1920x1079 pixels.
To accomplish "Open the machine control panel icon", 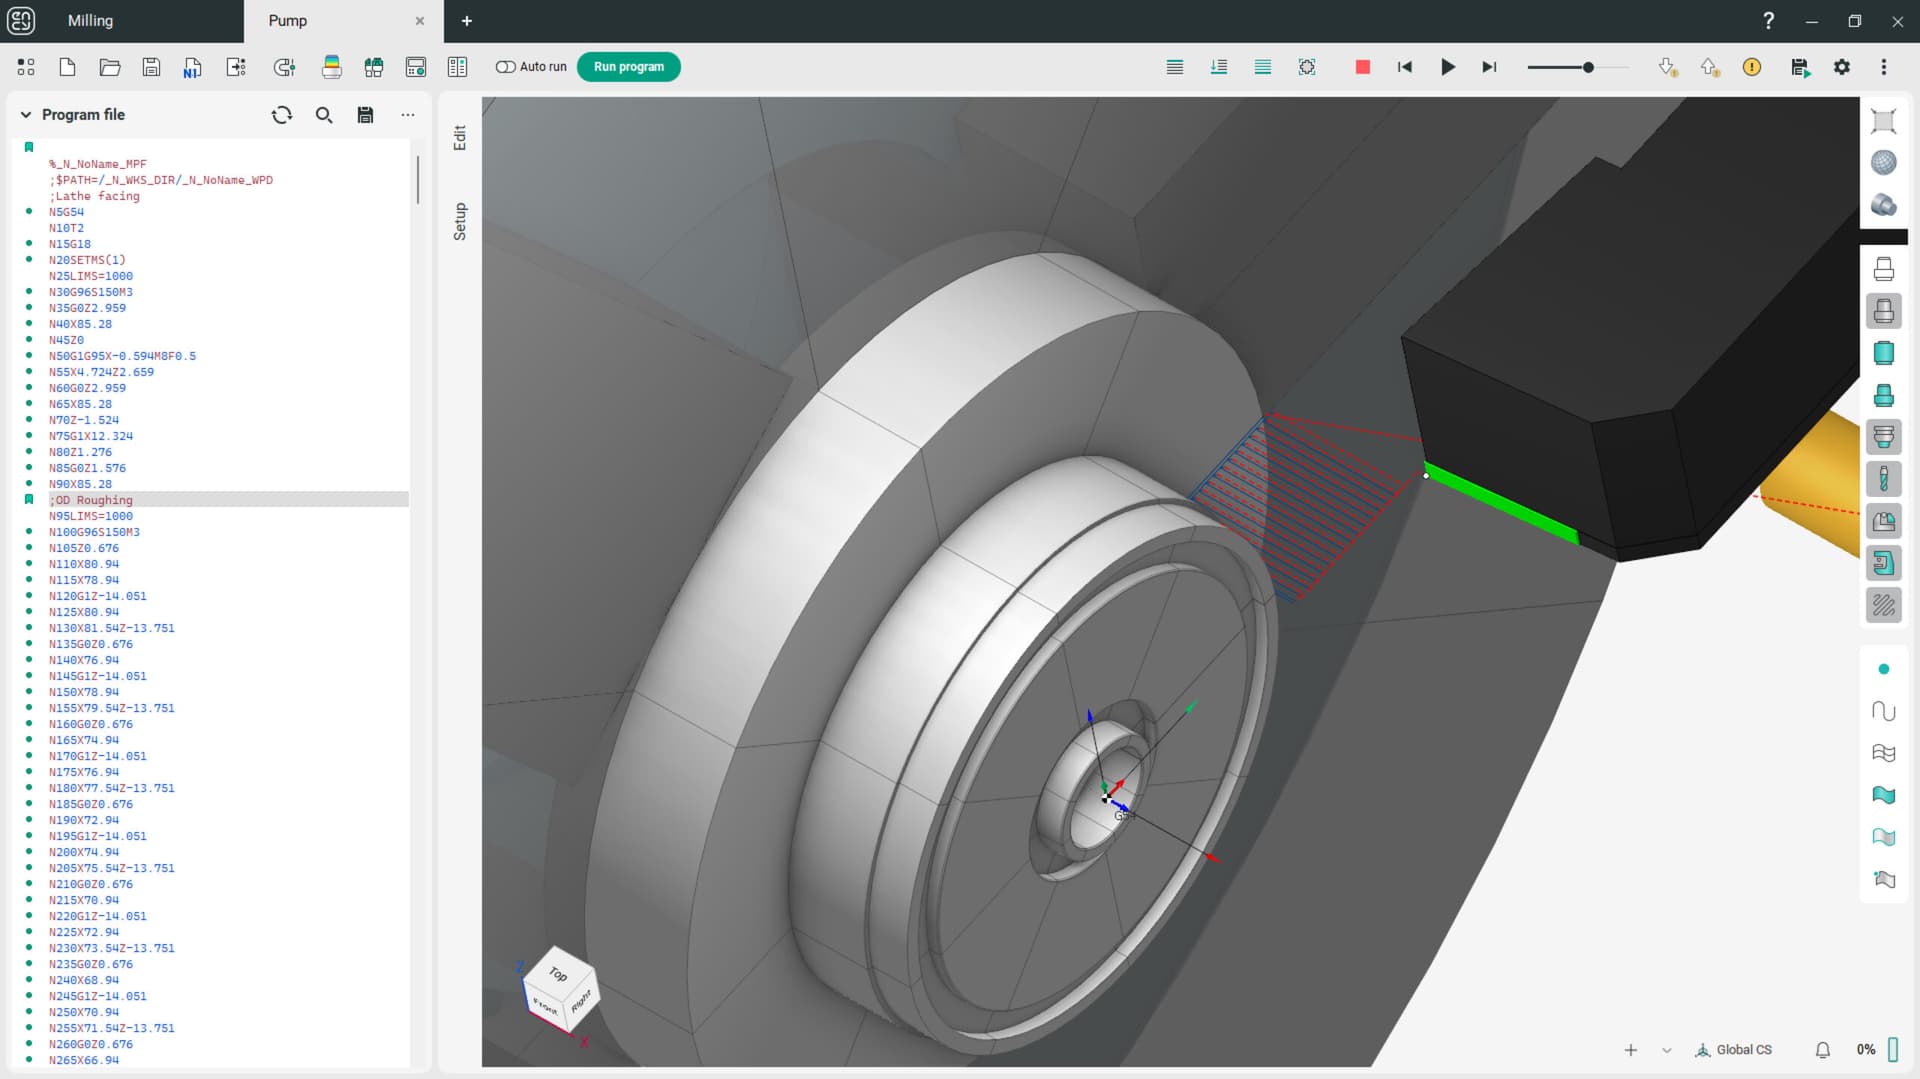I will (x=416, y=66).
